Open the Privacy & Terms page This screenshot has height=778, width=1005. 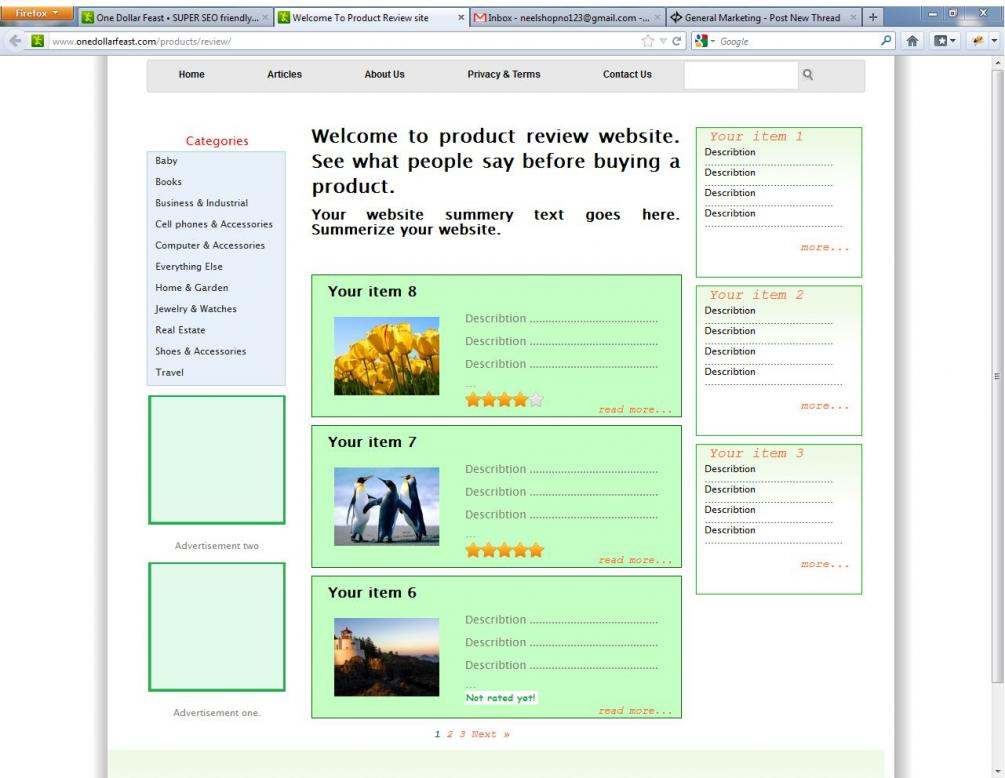pyautogui.click(x=504, y=74)
